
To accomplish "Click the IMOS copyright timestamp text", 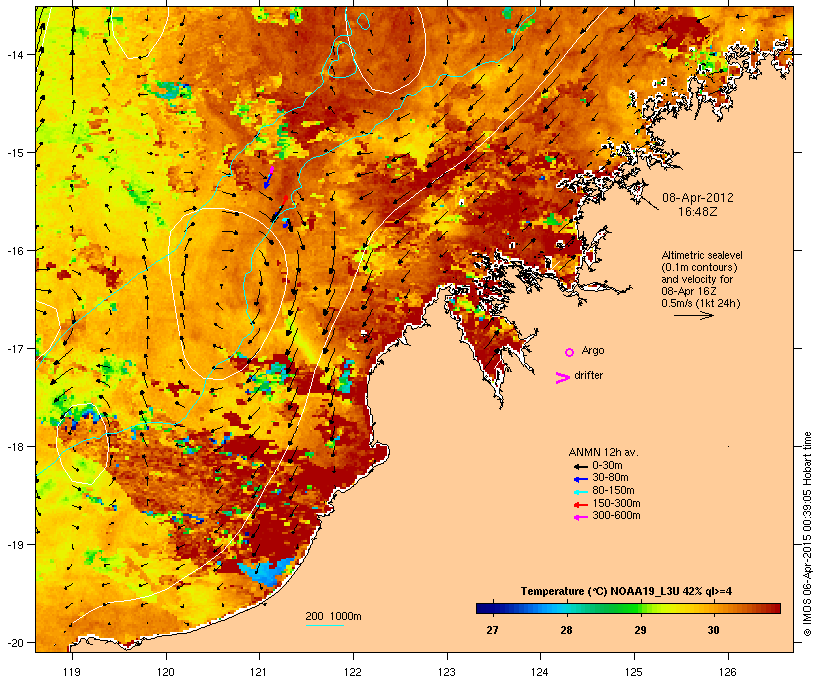I will 808,535.
